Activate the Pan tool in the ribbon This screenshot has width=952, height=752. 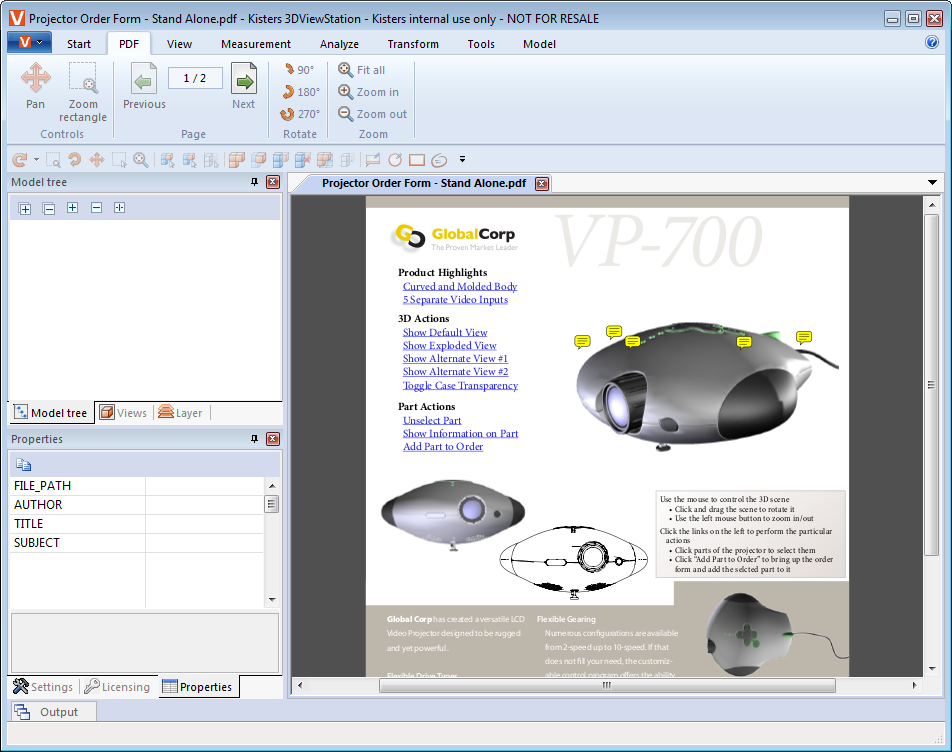click(36, 86)
